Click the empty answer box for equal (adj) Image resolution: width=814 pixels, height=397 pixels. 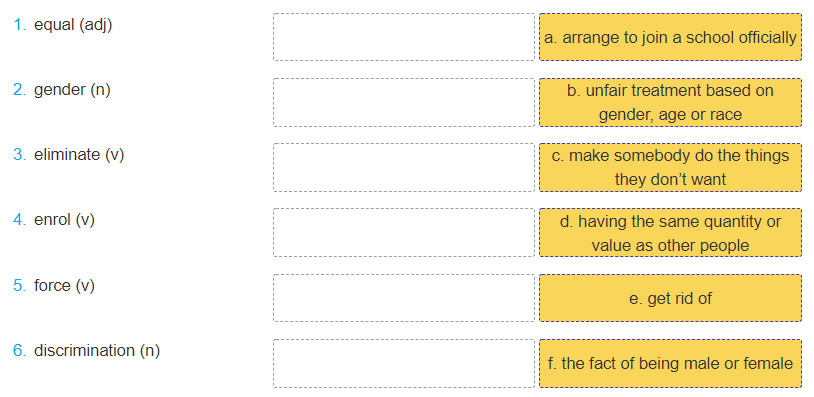(x=404, y=37)
